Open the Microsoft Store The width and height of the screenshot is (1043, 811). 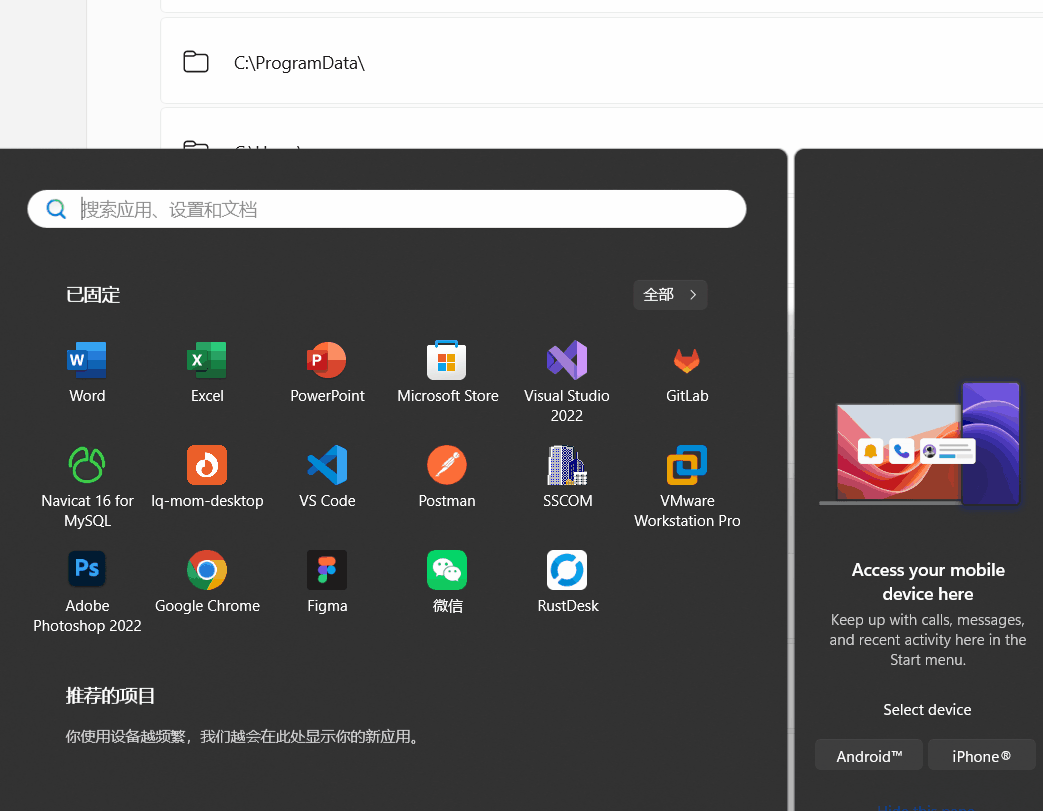(x=447, y=370)
